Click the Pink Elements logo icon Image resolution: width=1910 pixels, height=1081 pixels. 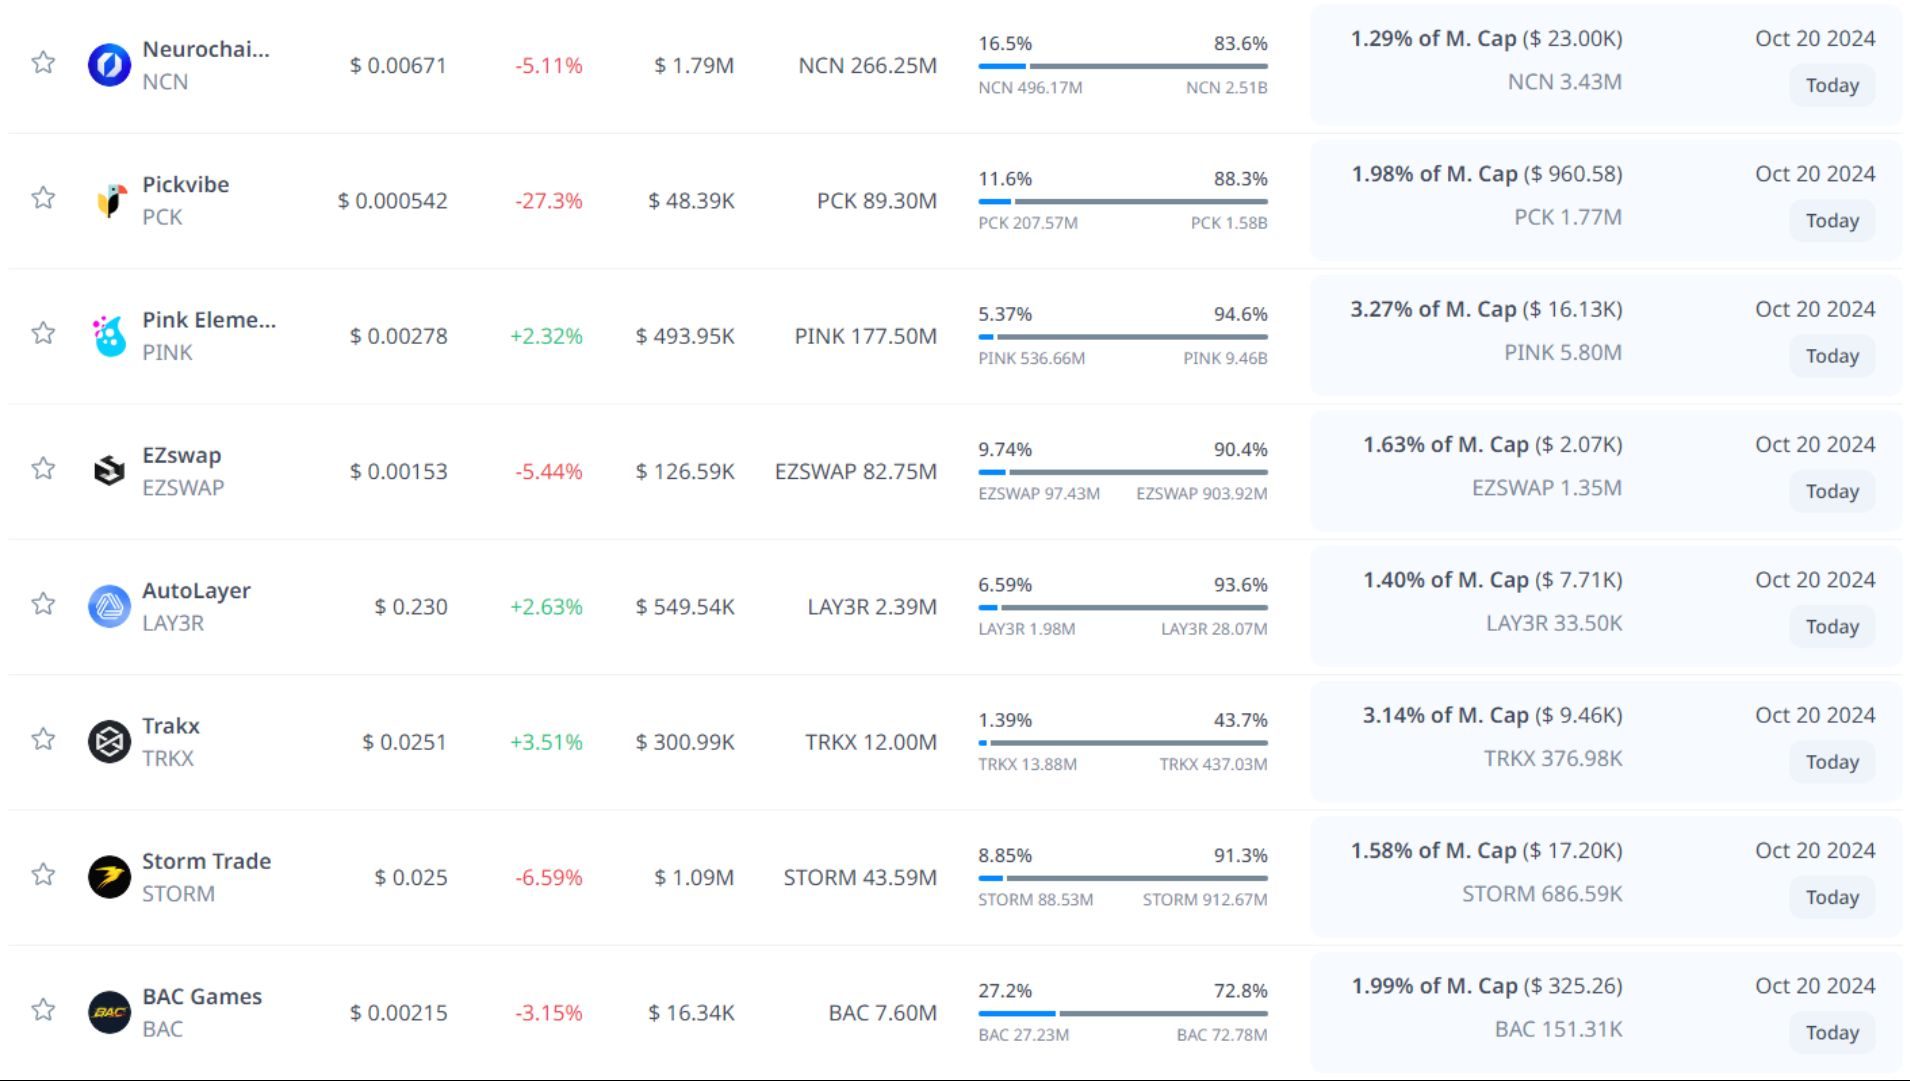(109, 336)
